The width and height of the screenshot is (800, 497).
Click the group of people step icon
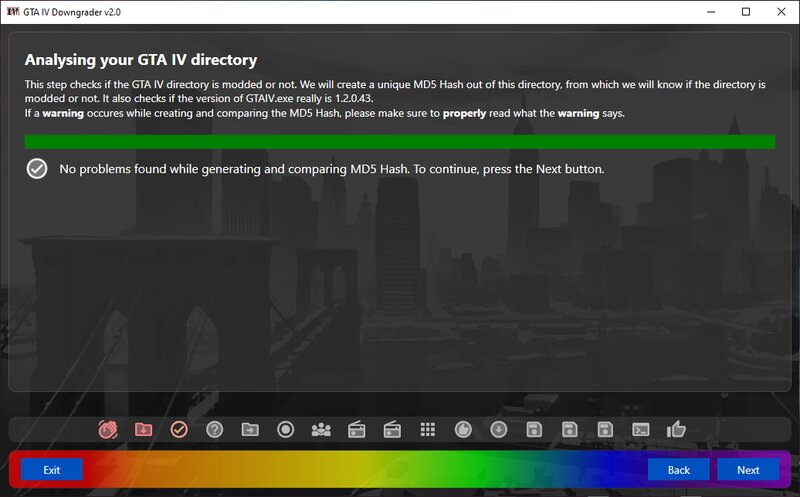[321, 429]
